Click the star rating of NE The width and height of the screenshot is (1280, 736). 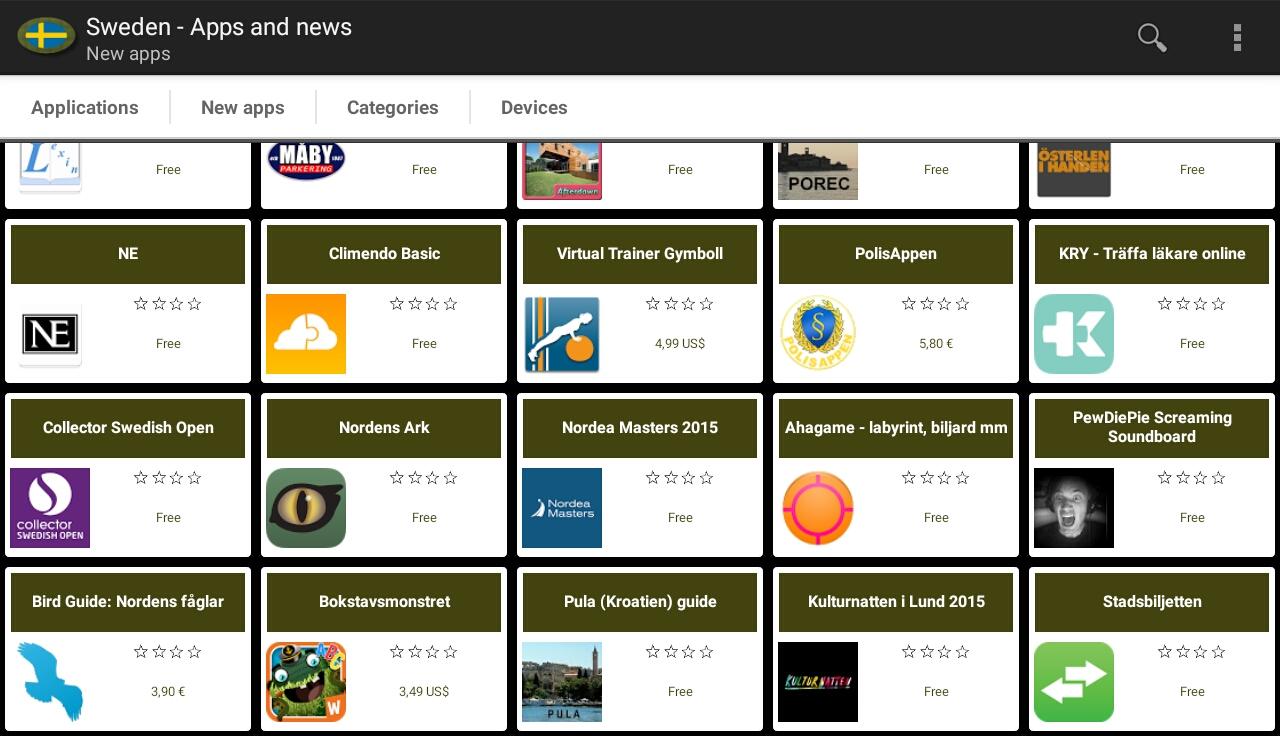tap(168, 304)
